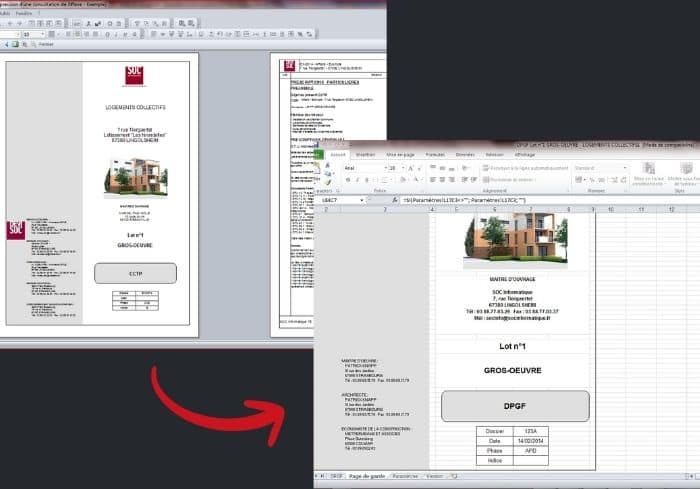Image resolution: width=700 pixels, height=489 pixels.
Task: Switch to the Paramètres sheet tab
Action: click(x=405, y=477)
